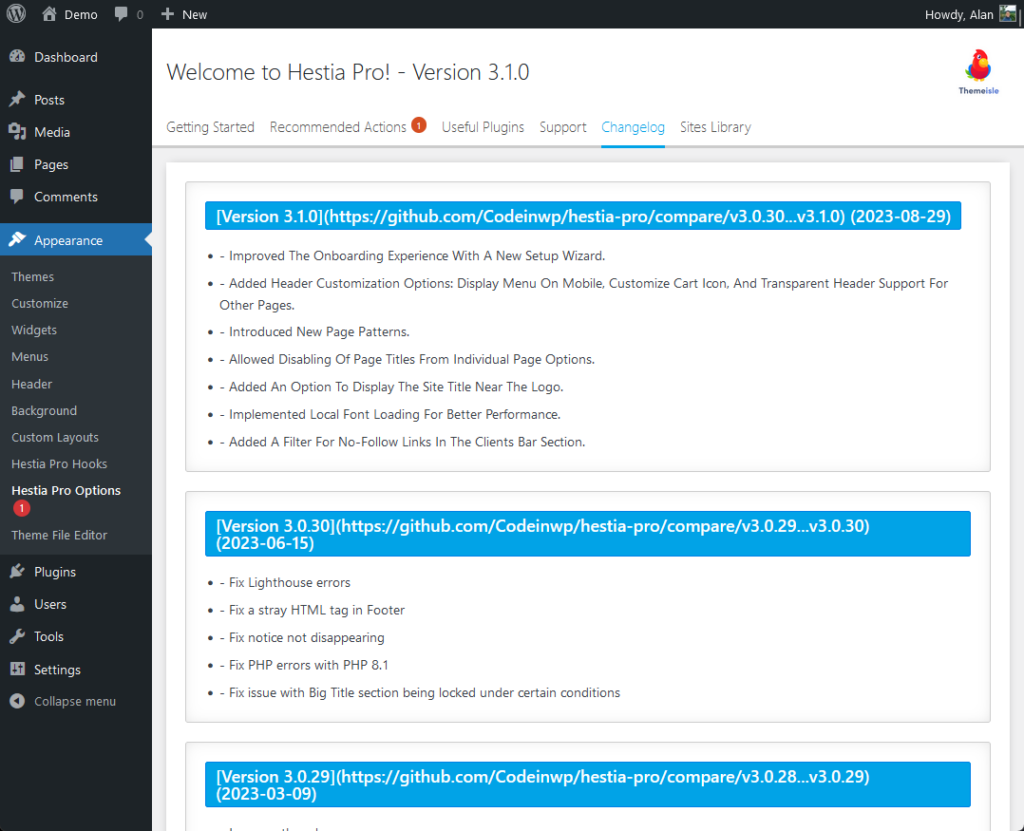Open Hestia Pro Hooks submenu item
The image size is (1024, 831).
point(59,464)
